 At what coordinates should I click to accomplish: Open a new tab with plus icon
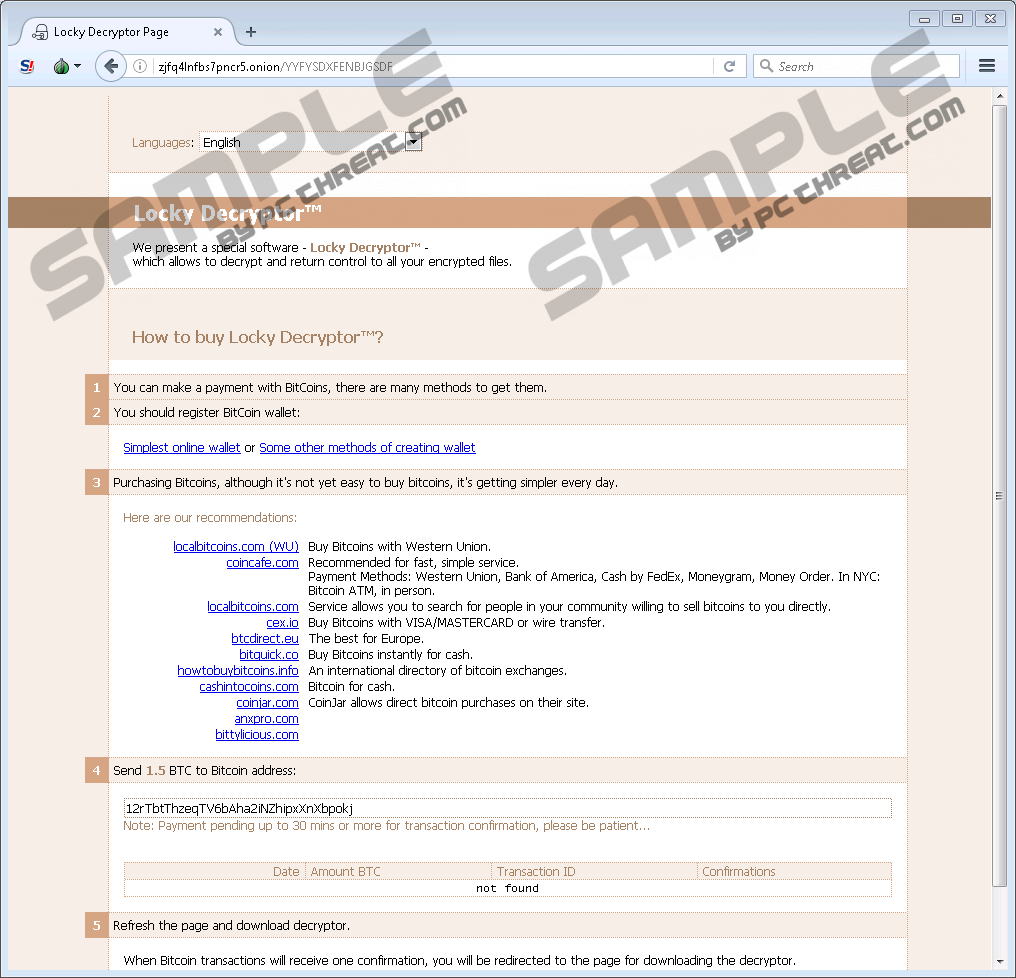click(x=251, y=32)
